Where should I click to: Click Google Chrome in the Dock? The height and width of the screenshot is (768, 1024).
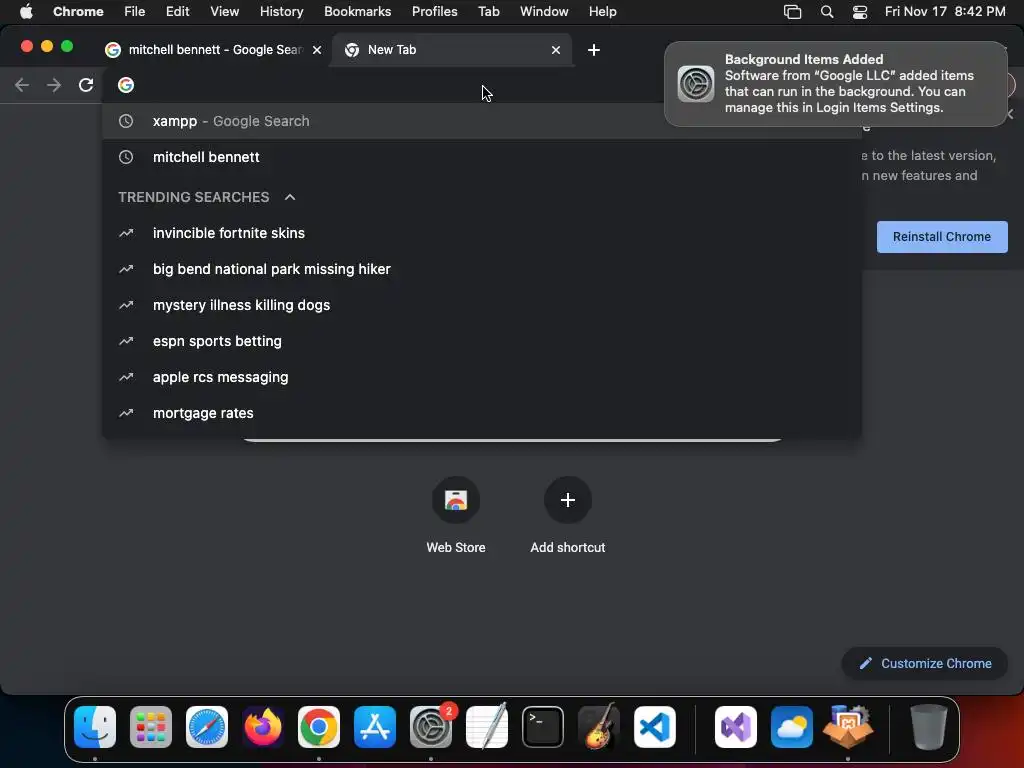tap(319, 727)
